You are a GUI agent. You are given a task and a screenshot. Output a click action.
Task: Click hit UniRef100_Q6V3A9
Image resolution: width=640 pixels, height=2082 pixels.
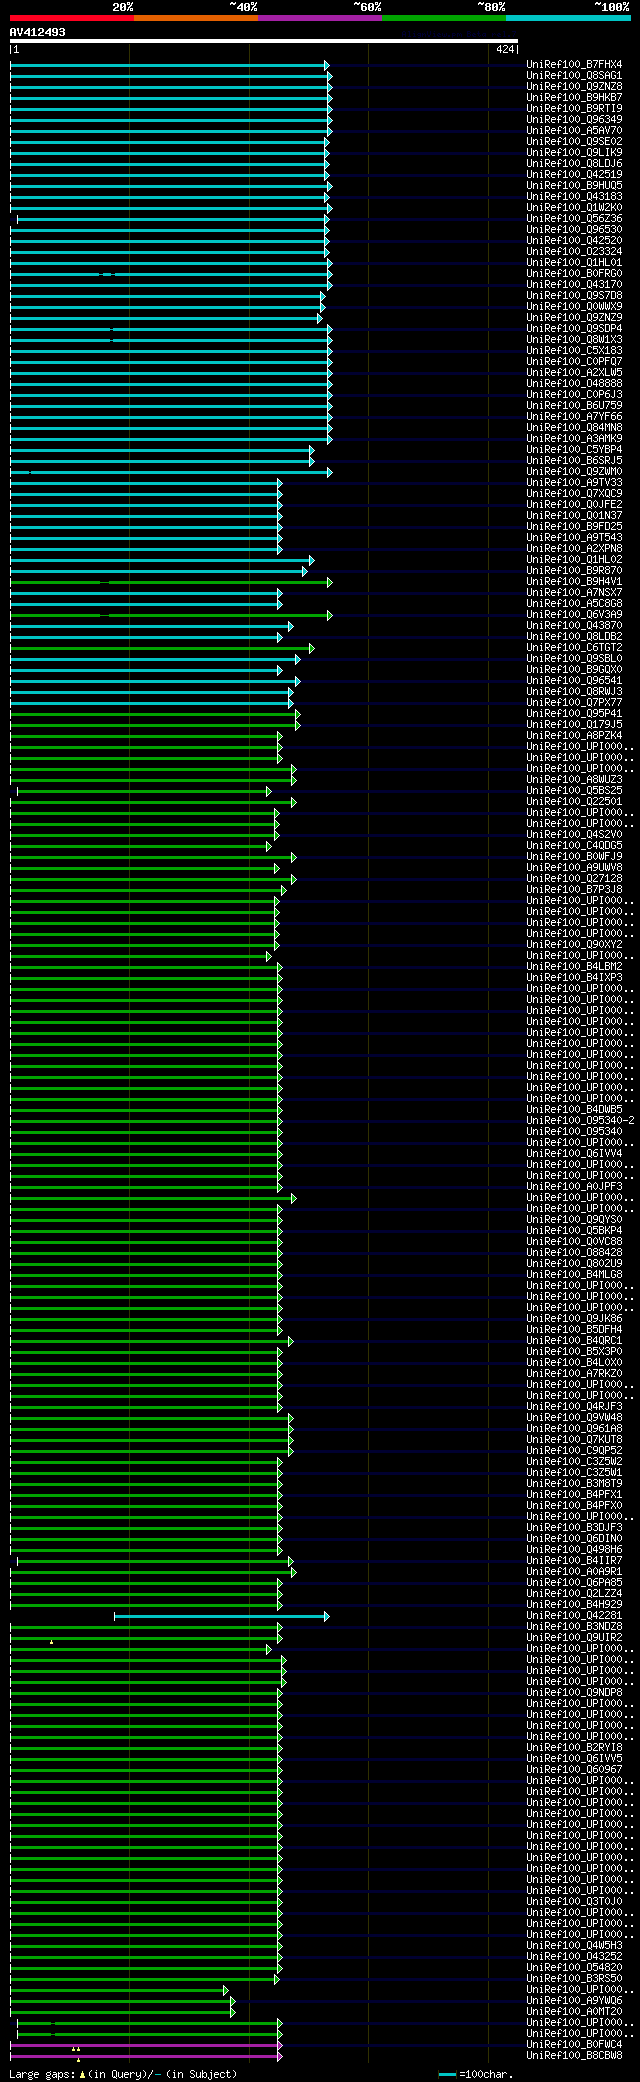coord(574,614)
